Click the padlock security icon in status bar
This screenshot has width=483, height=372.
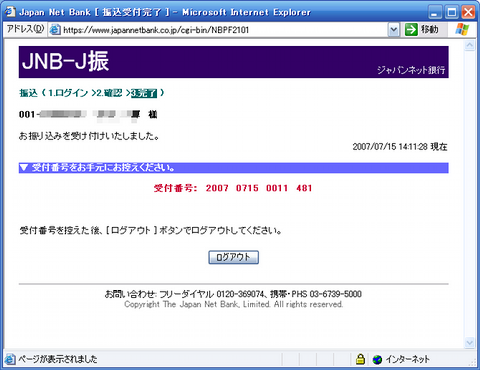pos(360,359)
